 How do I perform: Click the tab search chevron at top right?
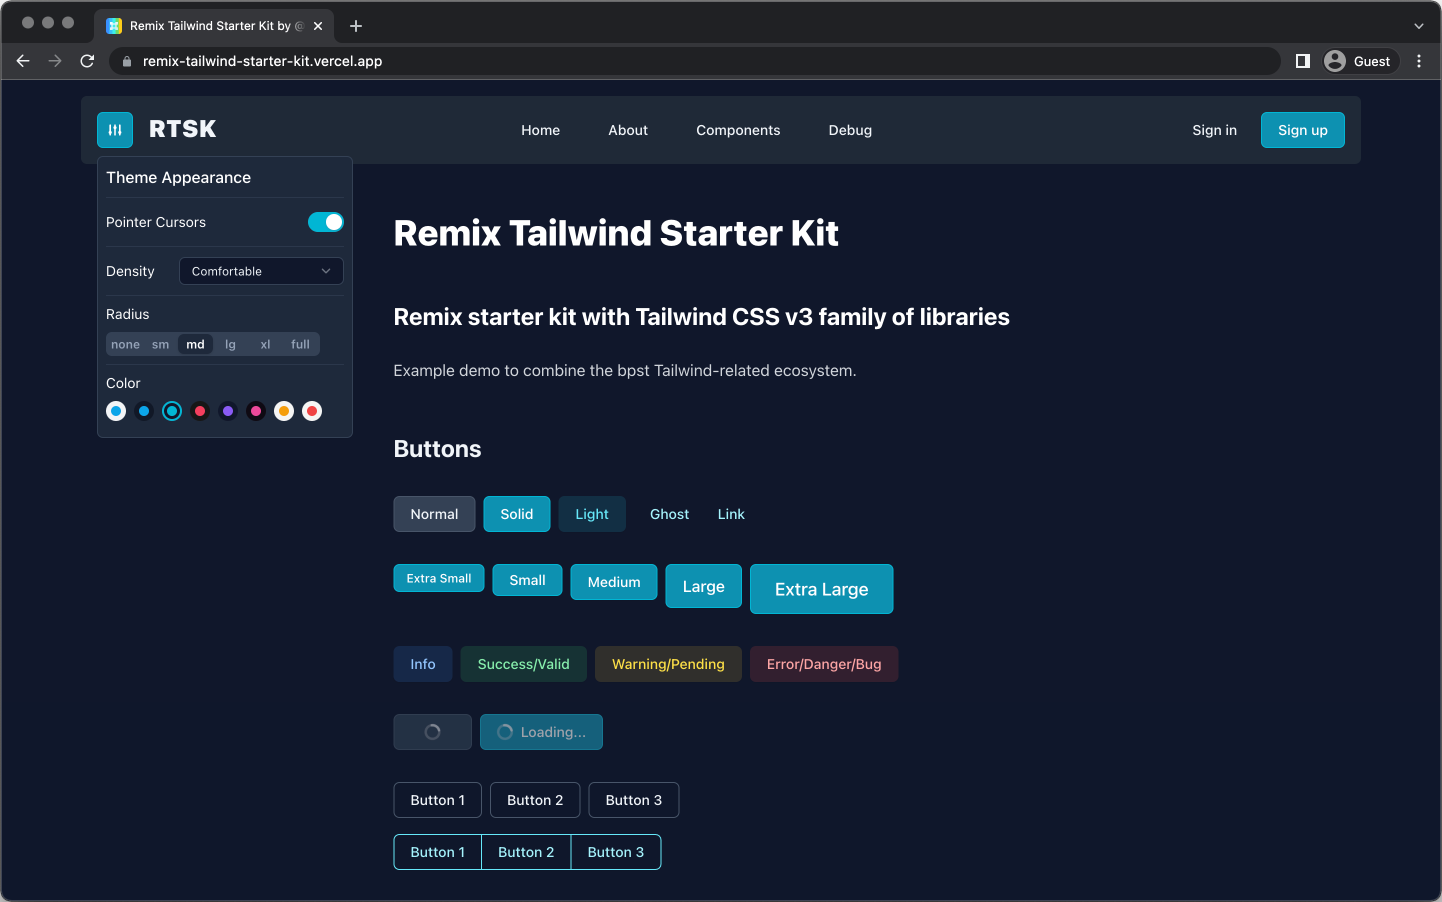click(x=1418, y=26)
